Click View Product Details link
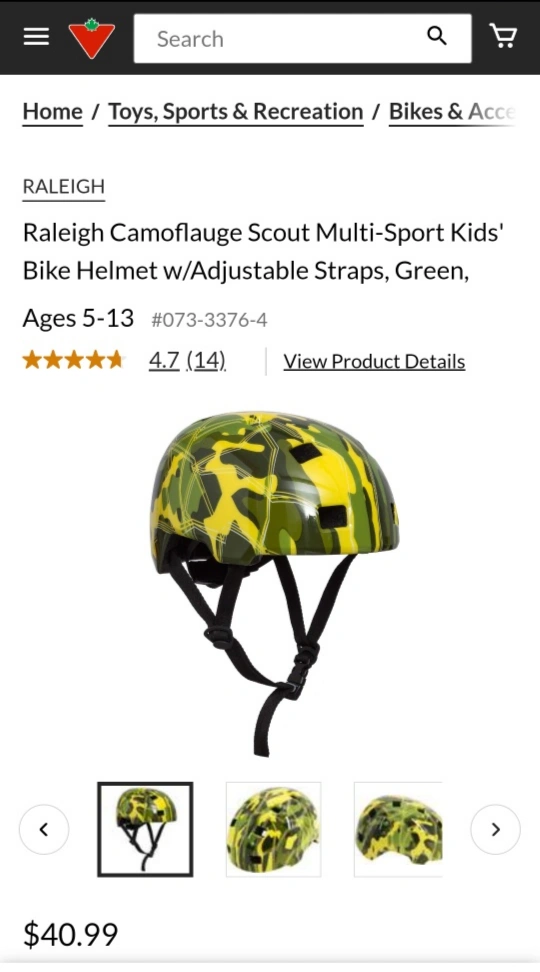The height and width of the screenshot is (972, 540). pyautogui.click(x=374, y=361)
